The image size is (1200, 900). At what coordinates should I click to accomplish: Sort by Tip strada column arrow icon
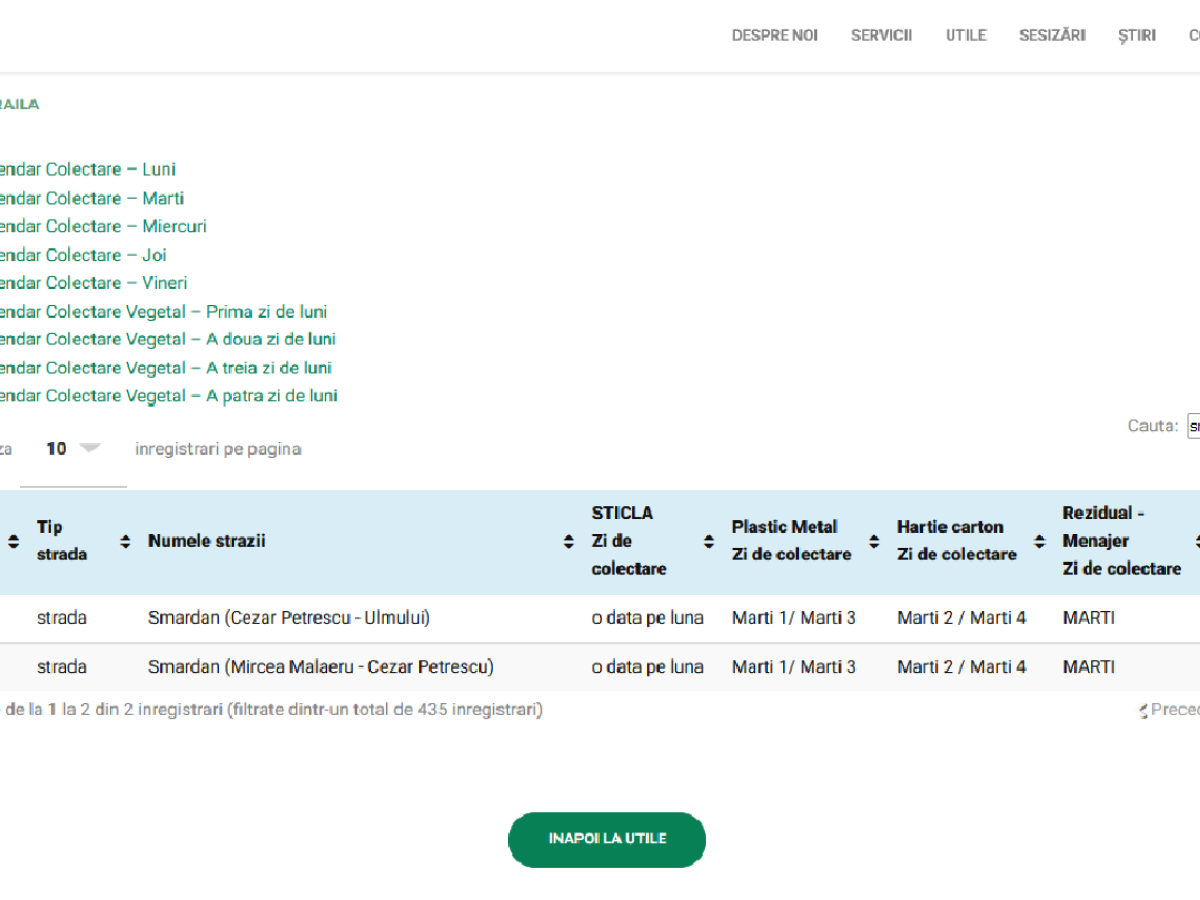pyautogui.click(x=125, y=541)
